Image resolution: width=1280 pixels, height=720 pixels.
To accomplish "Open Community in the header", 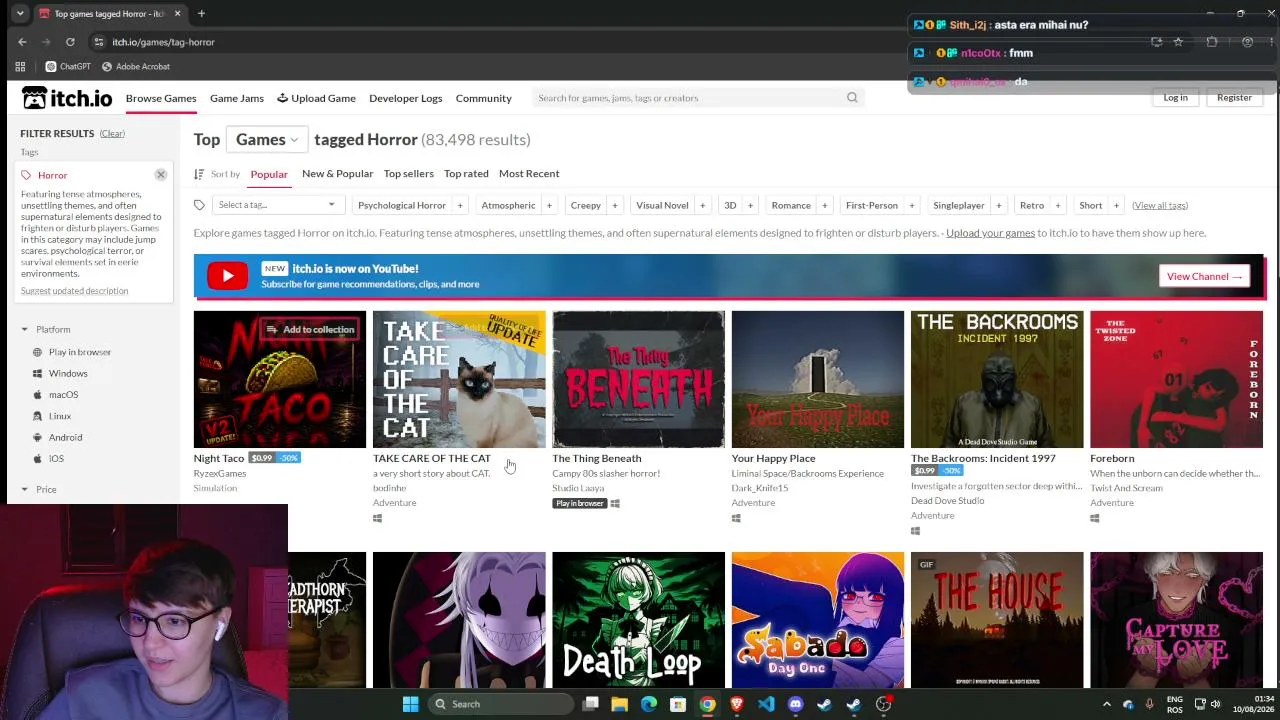I will pyautogui.click(x=484, y=98).
